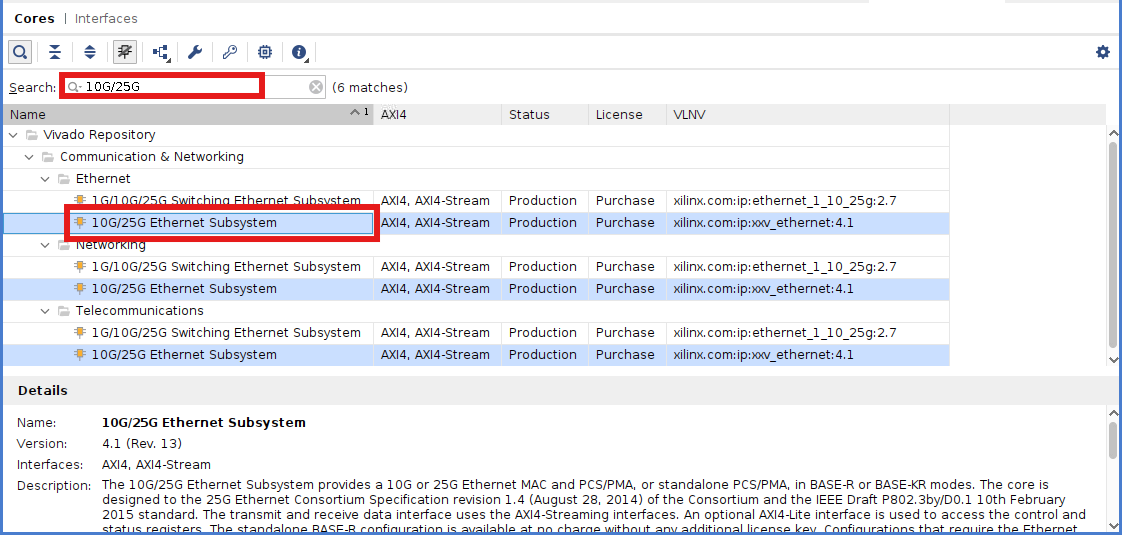This screenshot has height=535, width=1123.
Task: Click the Expand All toolbar icon
Action: [90, 52]
